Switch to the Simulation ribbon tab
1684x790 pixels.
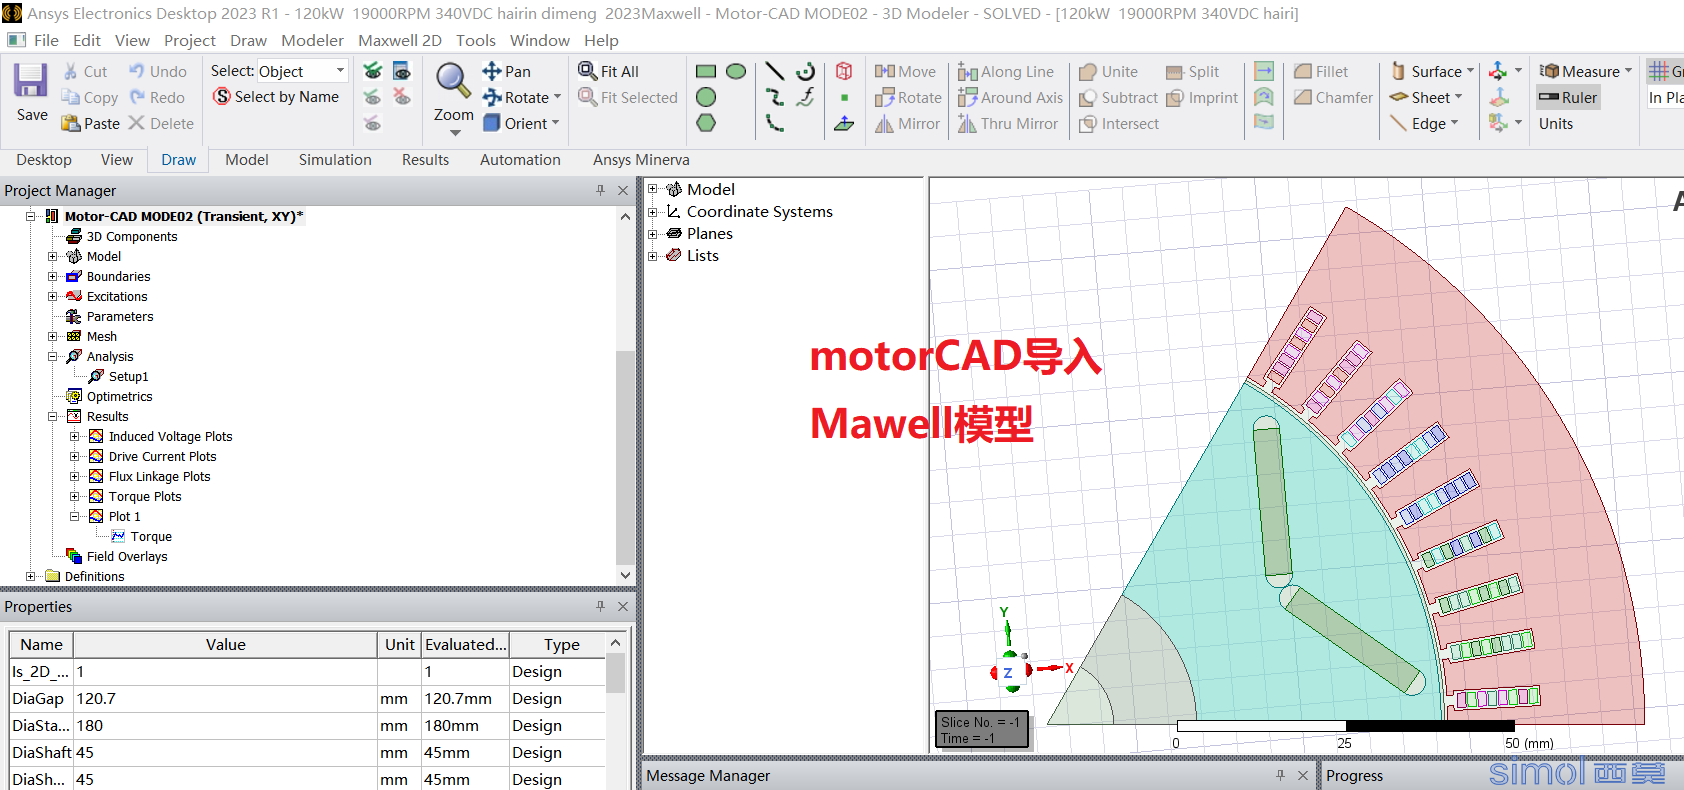[335, 160]
